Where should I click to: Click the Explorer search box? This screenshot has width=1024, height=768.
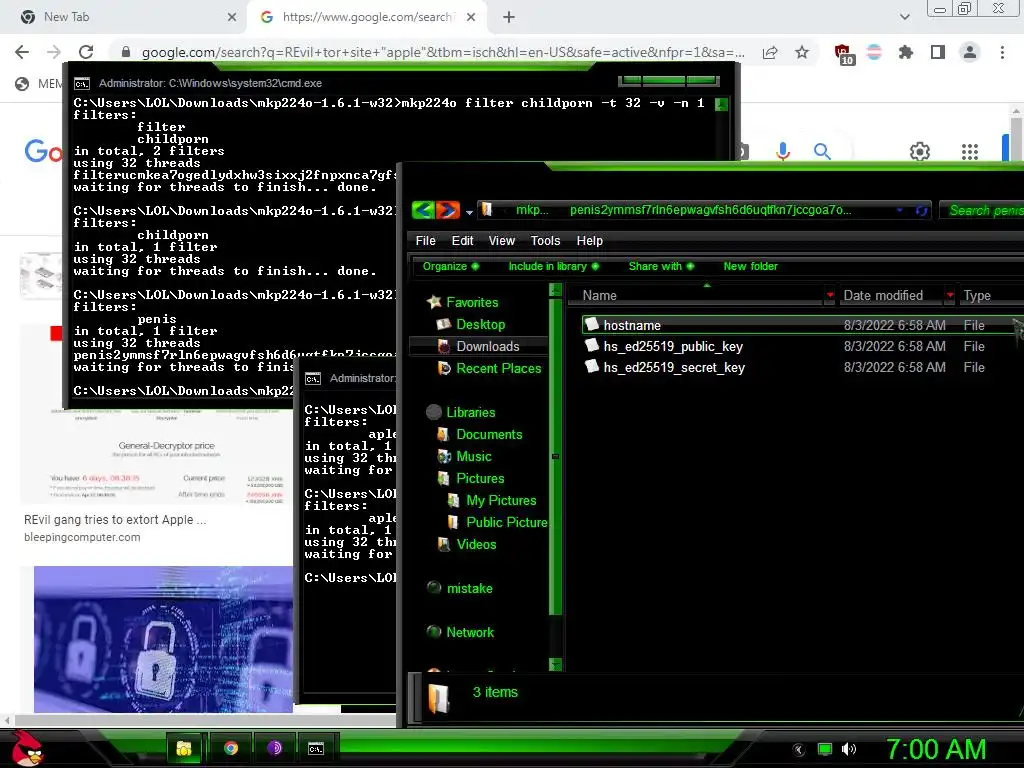coord(982,210)
